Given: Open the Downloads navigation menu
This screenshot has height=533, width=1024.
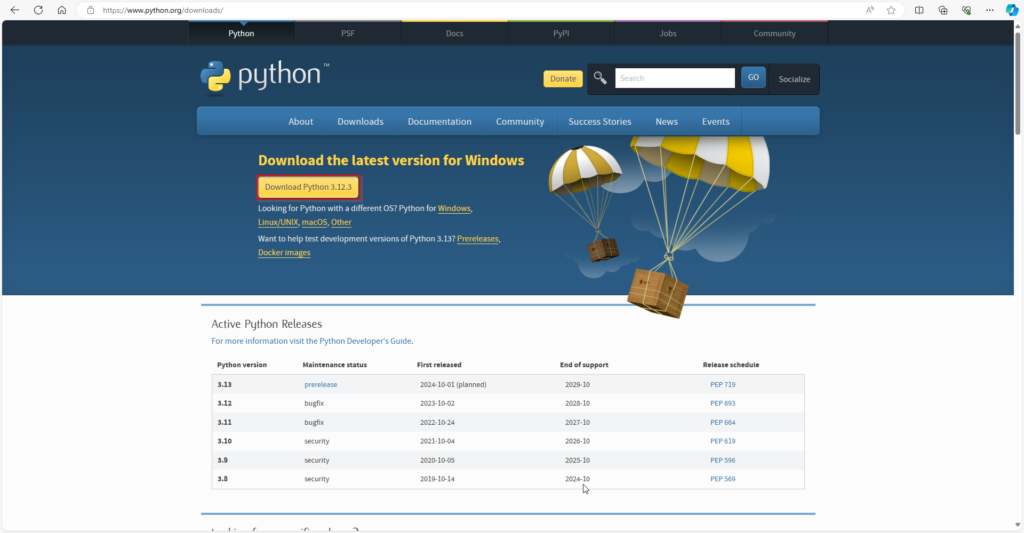Looking at the screenshot, I should tap(360, 121).
